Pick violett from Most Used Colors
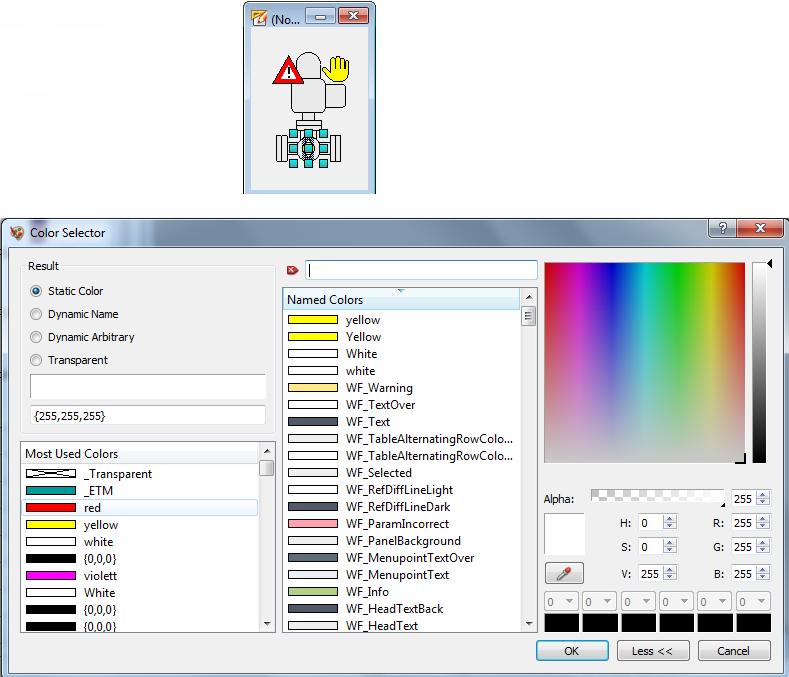The width and height of the screenshot is (789, 677). (x=99, y=576)
